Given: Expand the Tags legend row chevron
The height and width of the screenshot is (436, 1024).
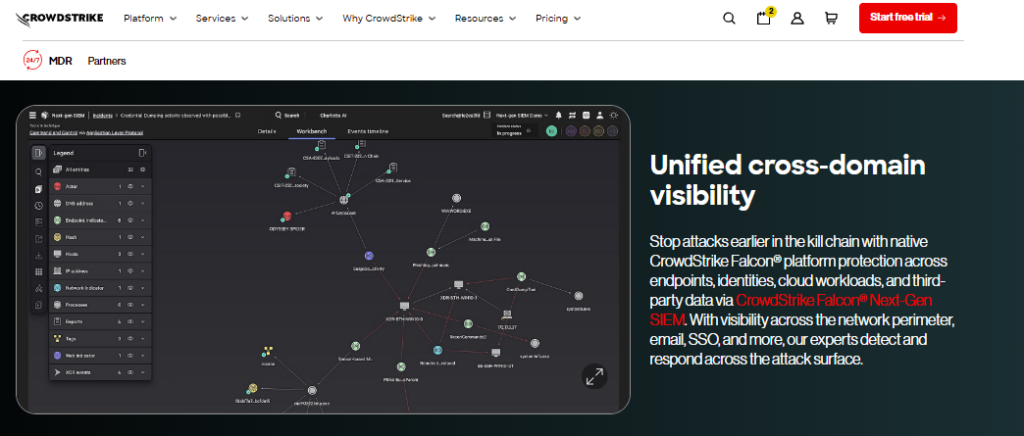Looking at the screenshot, I should (x=142, y=339).
